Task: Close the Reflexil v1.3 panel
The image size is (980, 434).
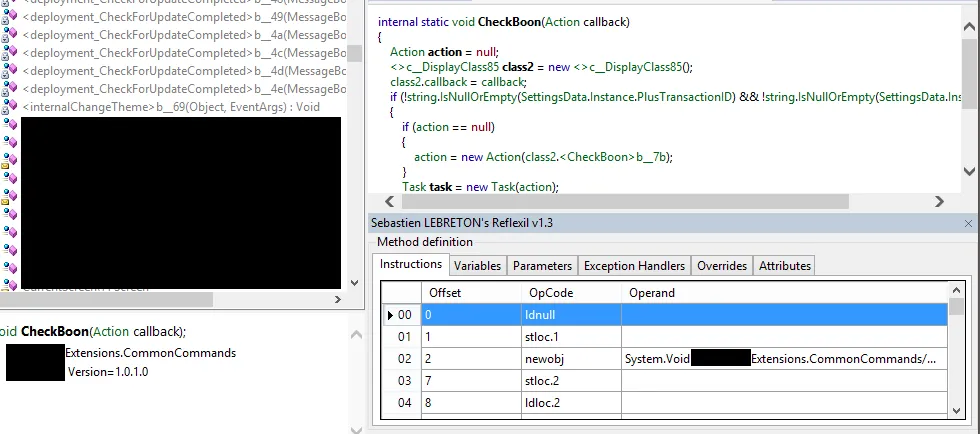Action: tap(967, 224)
